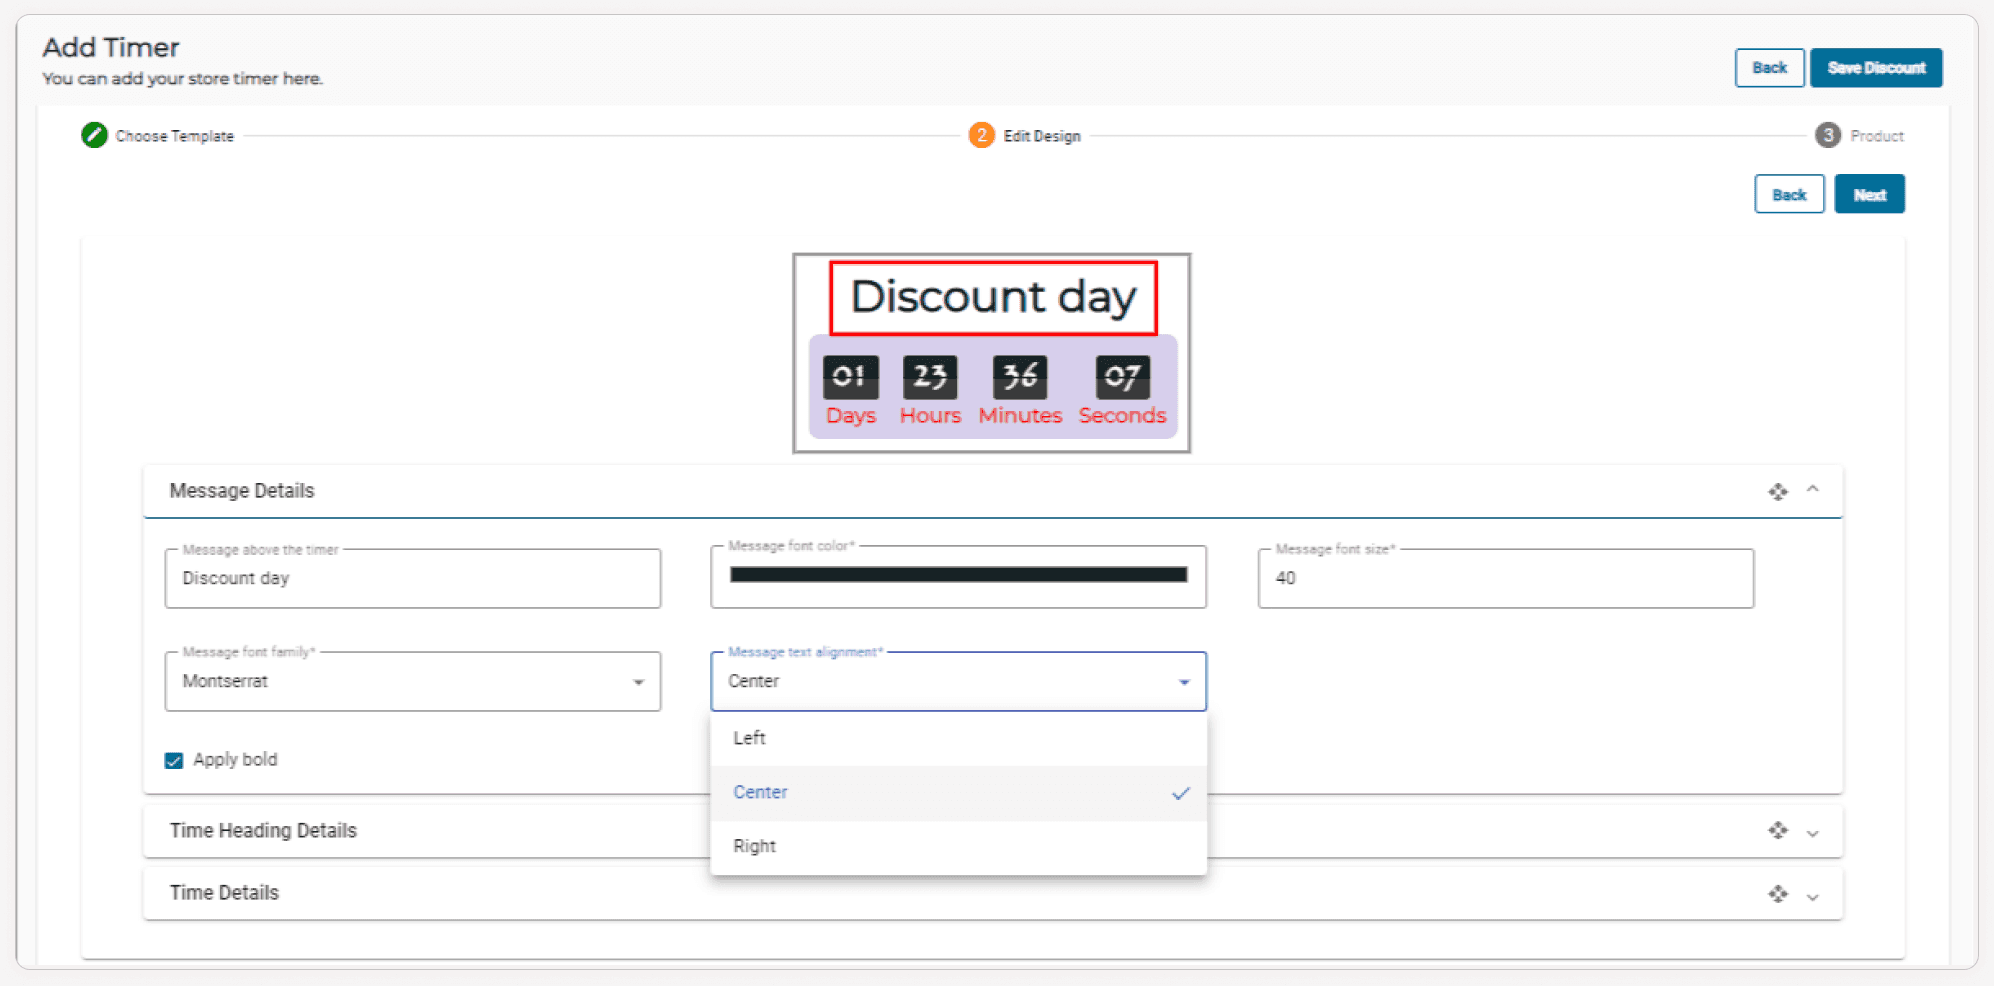Click the checkmark icon beside Center option
The height and width of the screenshot is (986, 1994).
click(x=1180, y=793)
